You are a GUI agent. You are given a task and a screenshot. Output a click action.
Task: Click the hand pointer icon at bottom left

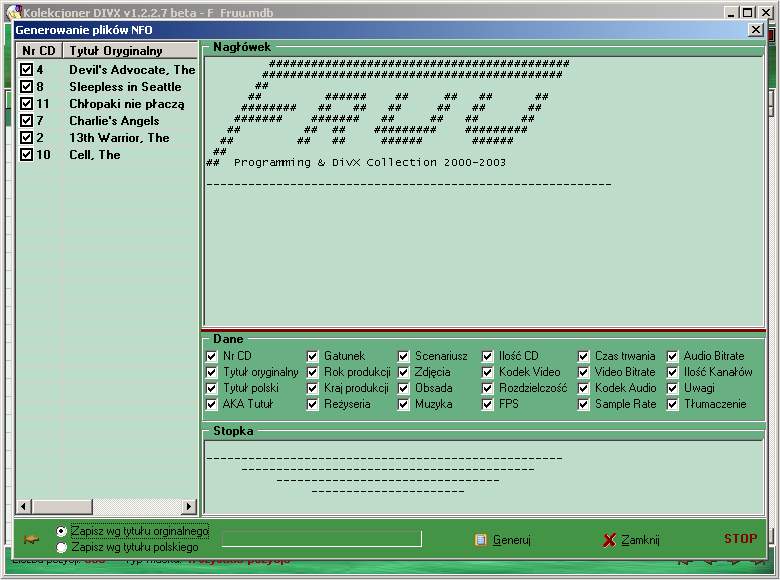tap(32, 539)
